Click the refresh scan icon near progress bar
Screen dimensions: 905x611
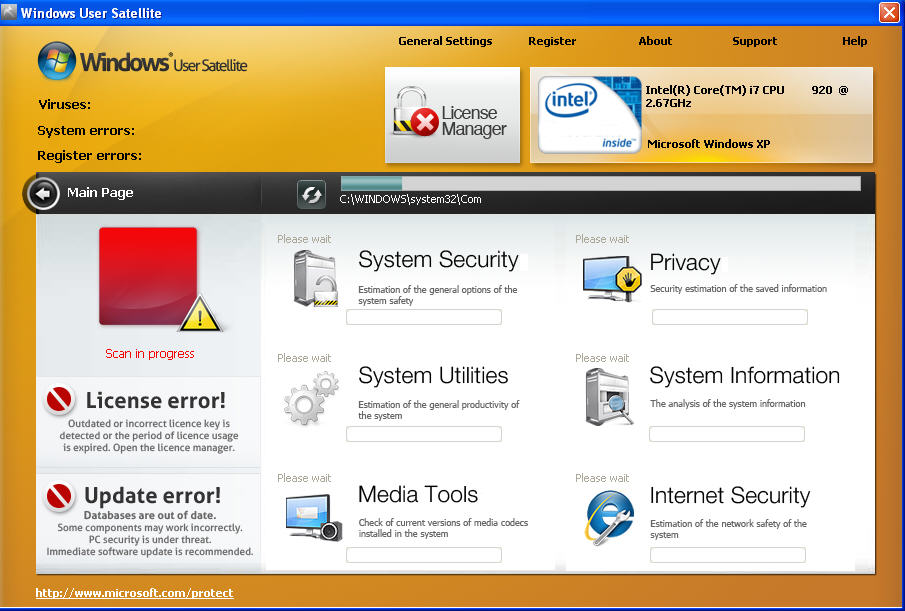click(310, 194)
